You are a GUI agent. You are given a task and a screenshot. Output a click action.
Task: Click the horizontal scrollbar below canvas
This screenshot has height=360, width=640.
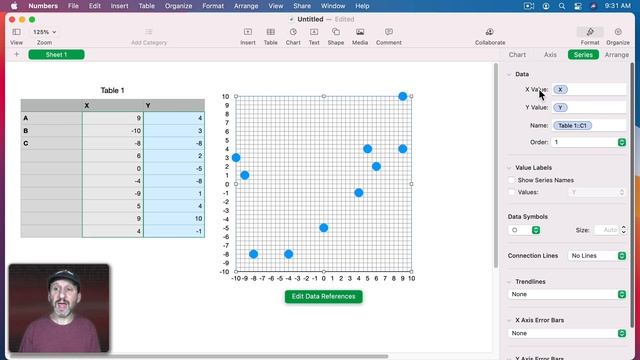click(199, 356)
